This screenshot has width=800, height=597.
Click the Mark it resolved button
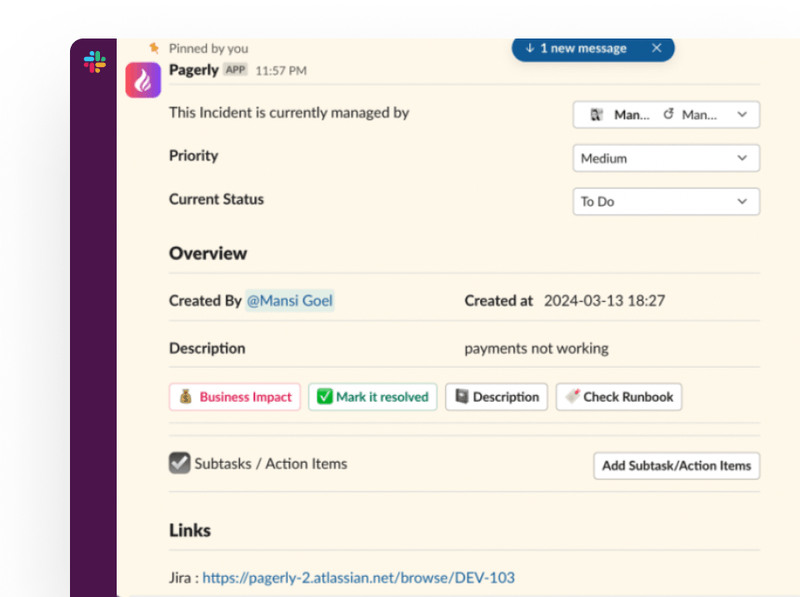click(x=372, y=397)
